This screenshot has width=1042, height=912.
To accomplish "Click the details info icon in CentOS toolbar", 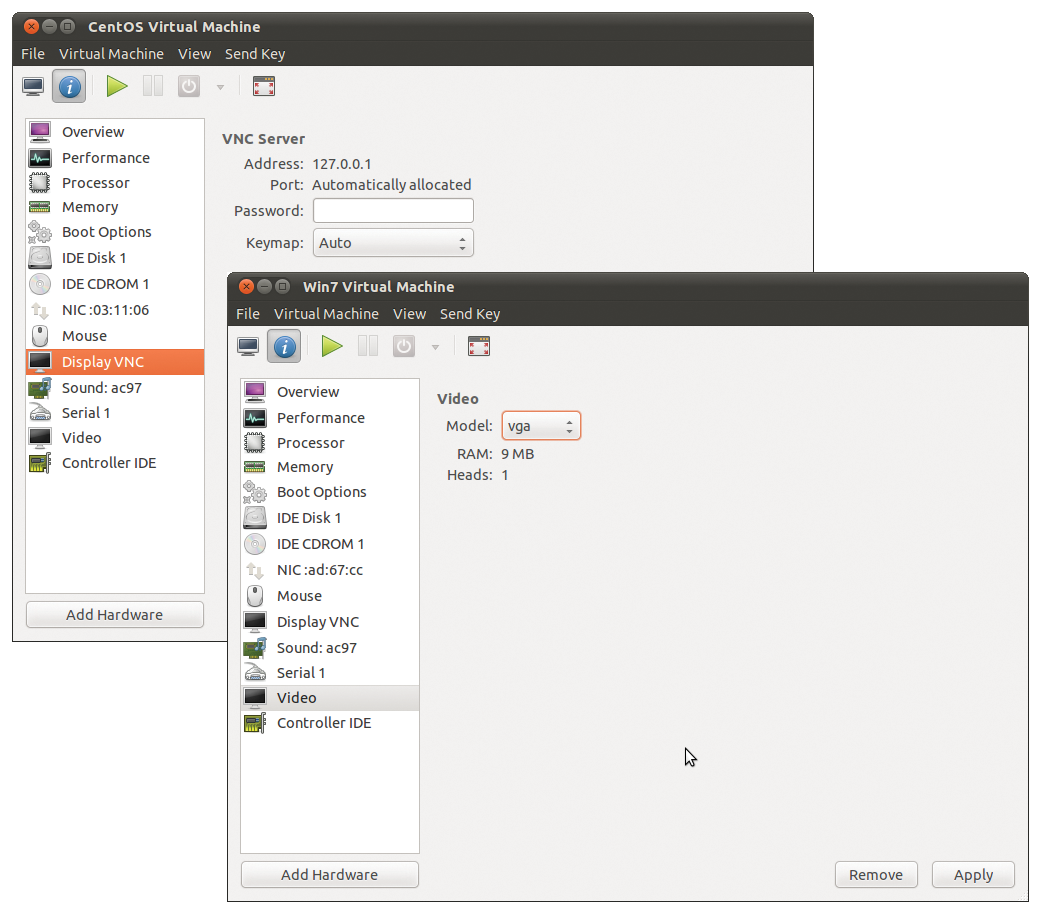I will click(x=69, y=86).
